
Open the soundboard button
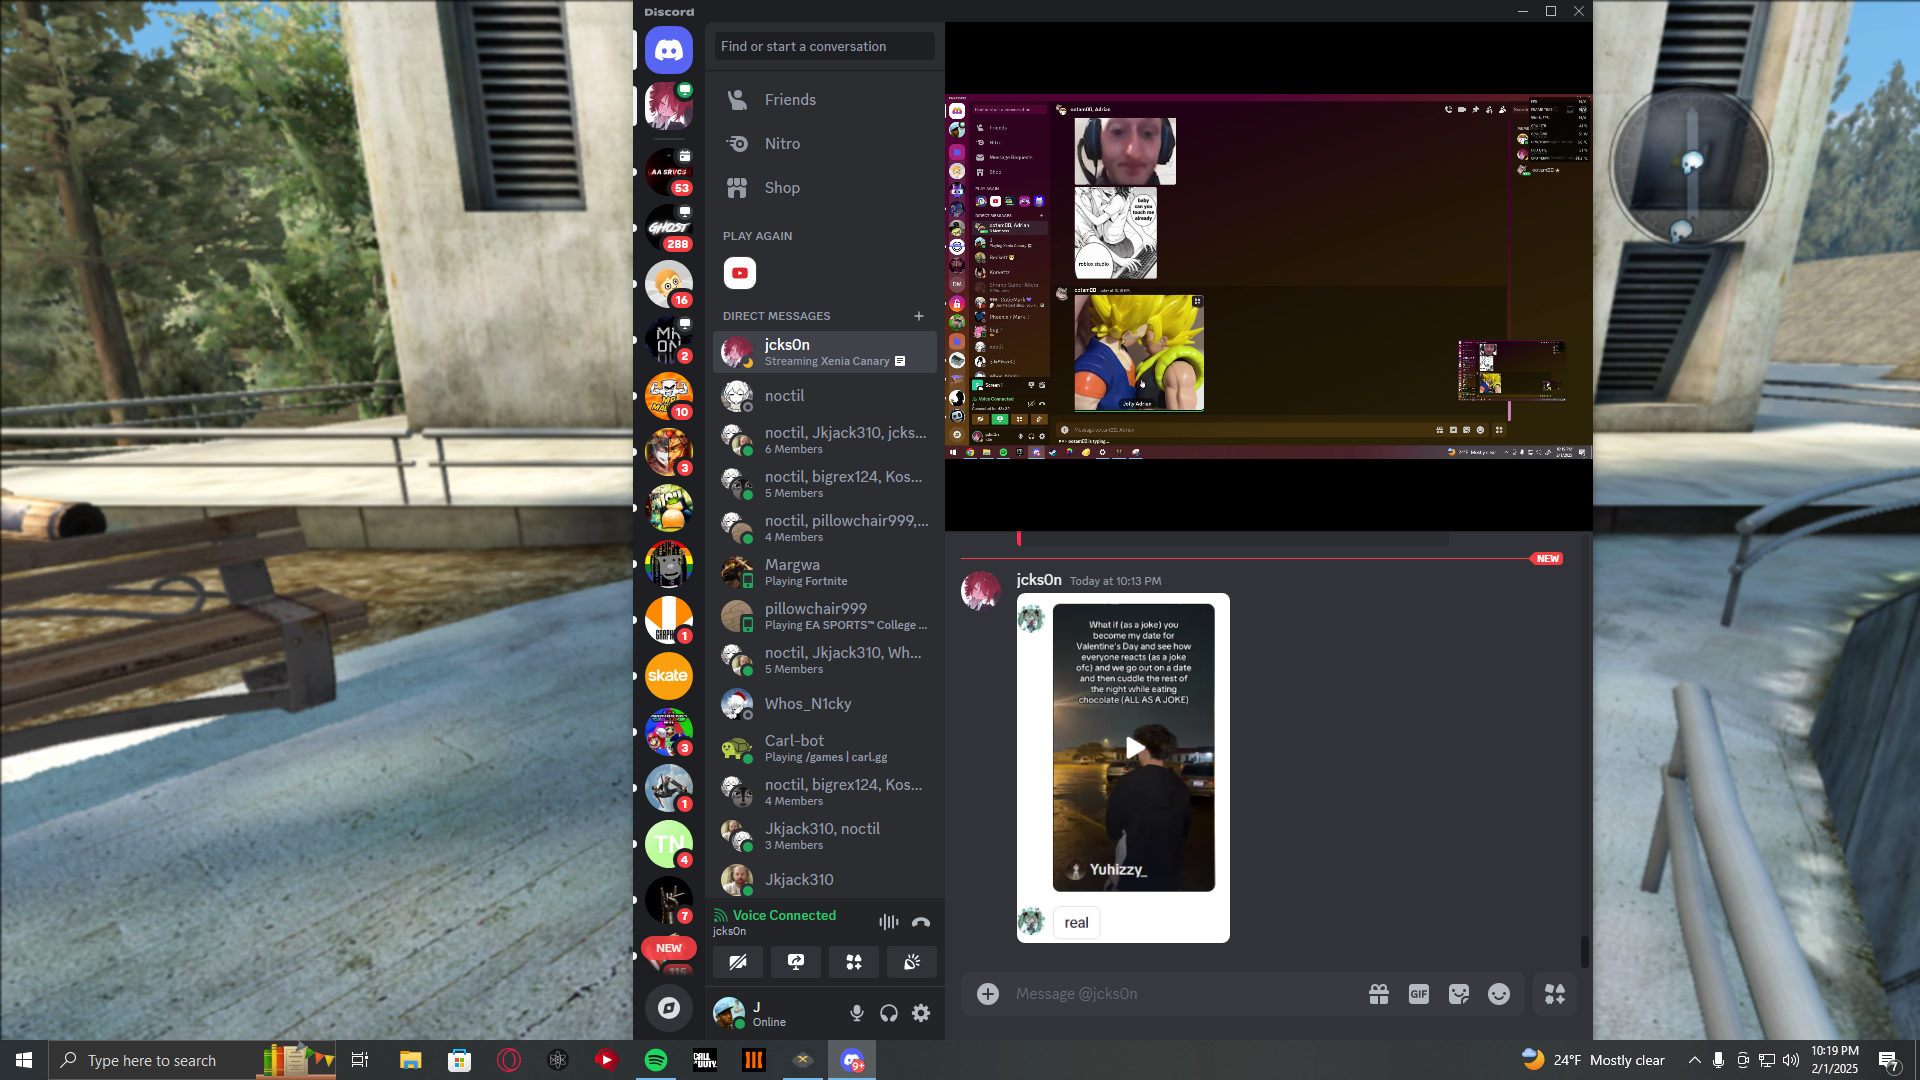pos(912,962)
